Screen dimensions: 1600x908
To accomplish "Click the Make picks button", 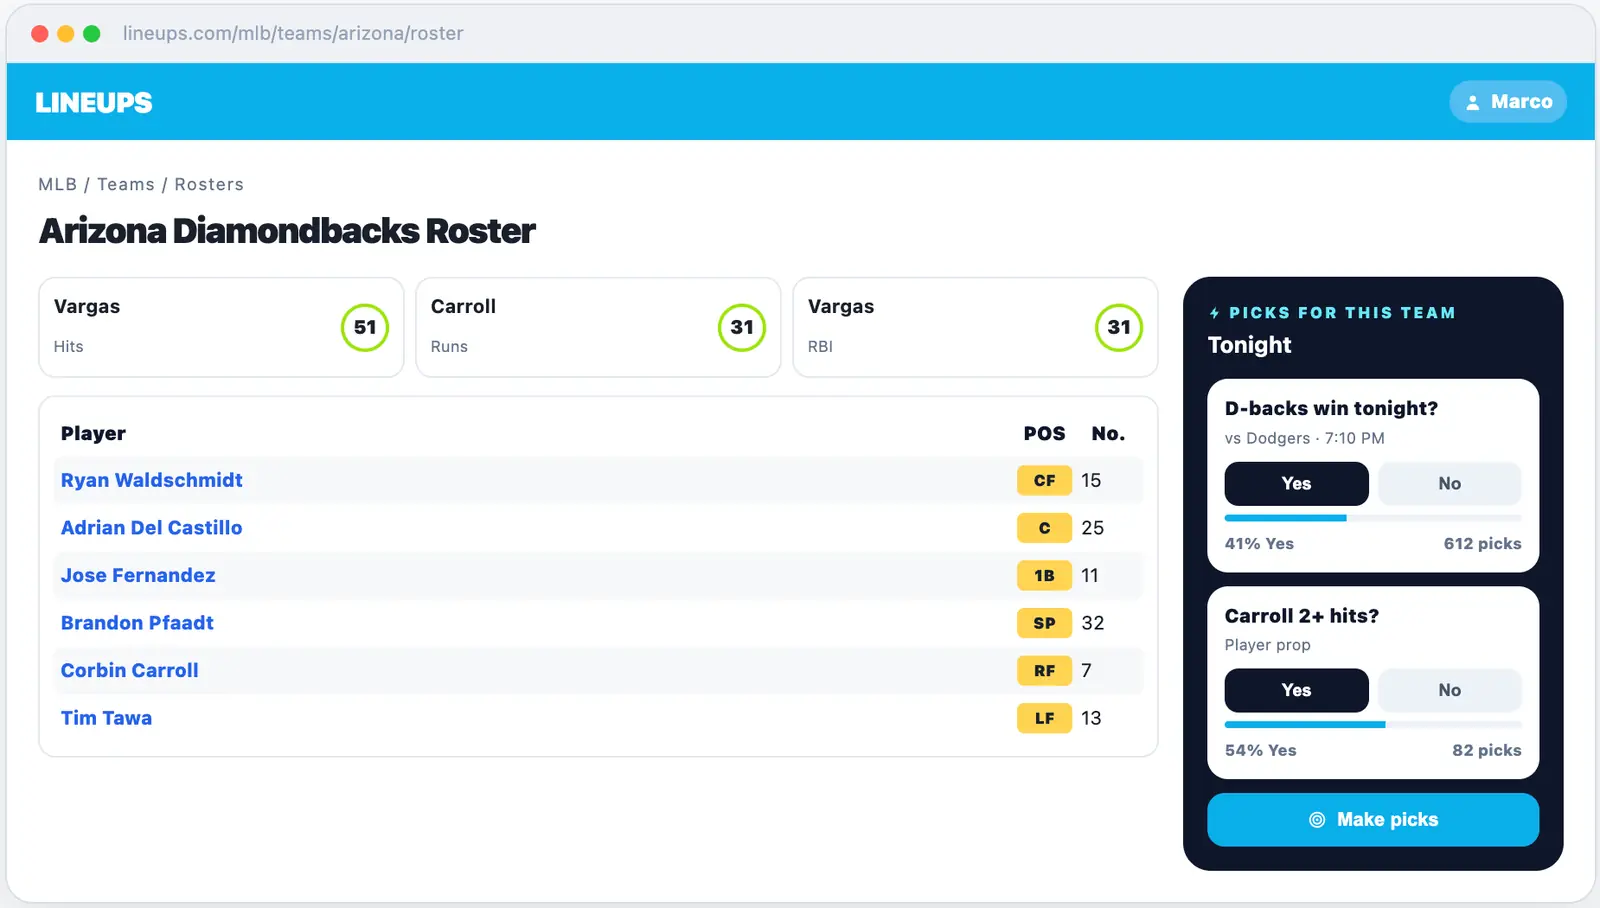I will pyautogui.click(x=1373, y=820).
